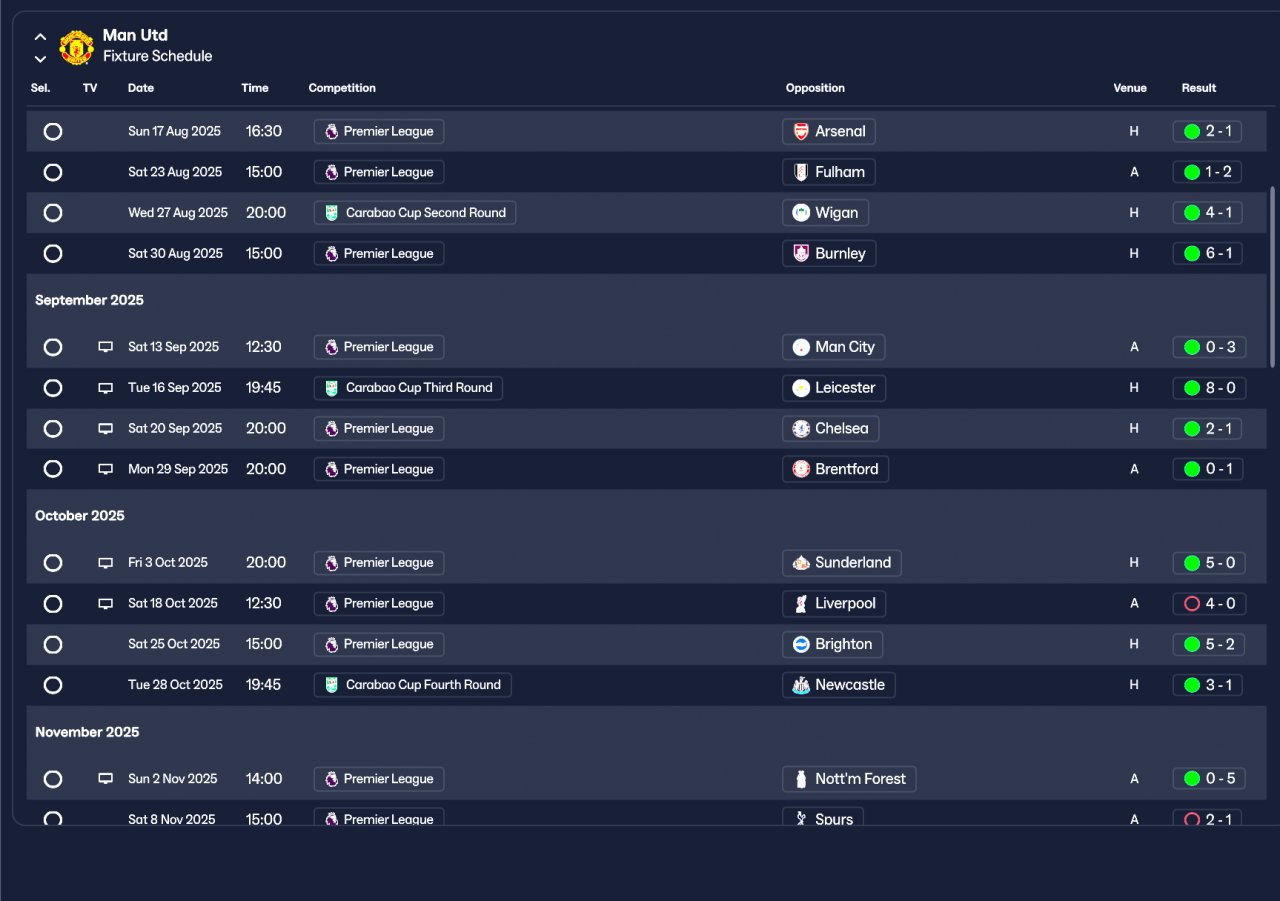Click the Wigan club badge

(x=801, y=213)
